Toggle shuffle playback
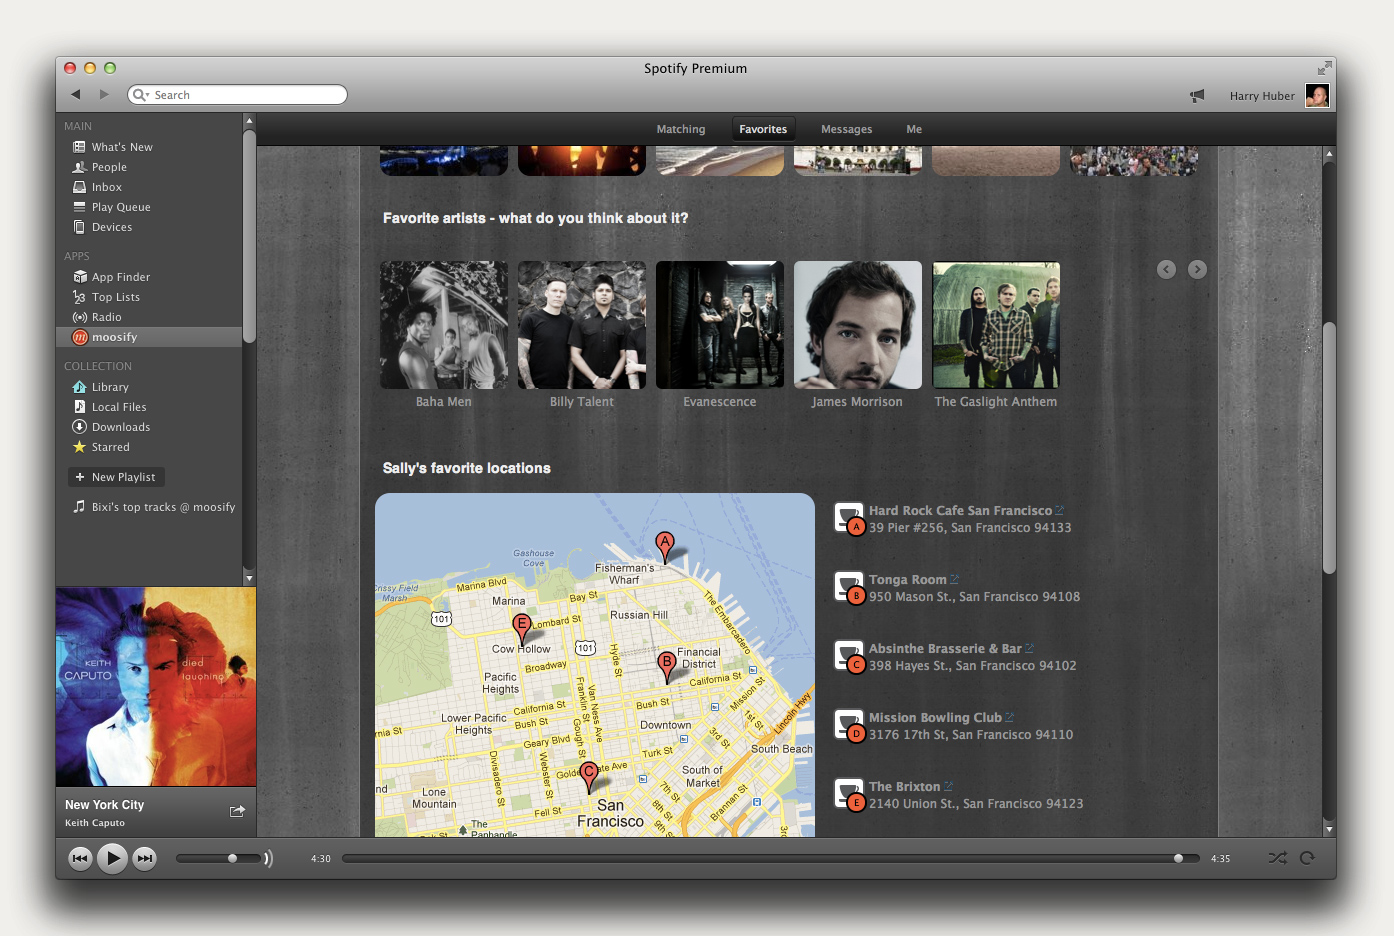Screen dimensions: 1394x936 [x=1278, y=858]
